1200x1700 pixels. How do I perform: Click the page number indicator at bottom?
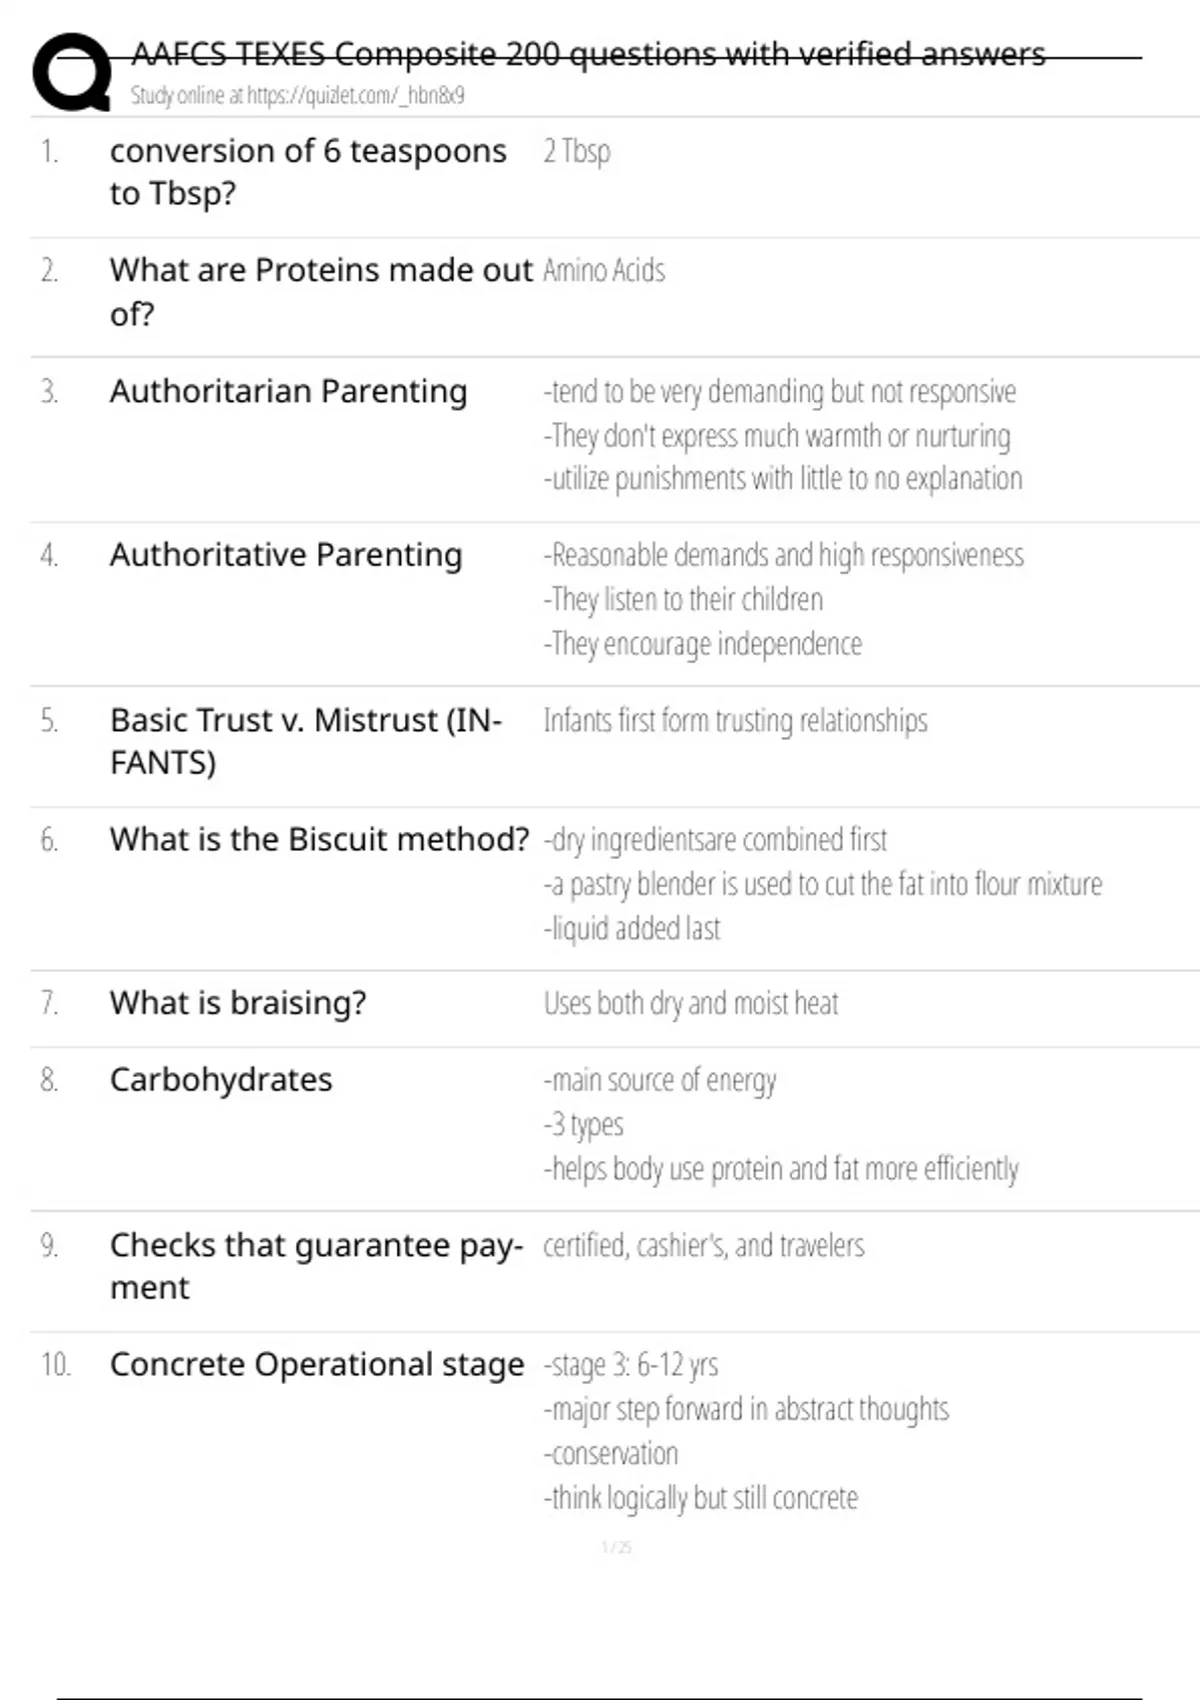coord(616,1548)
